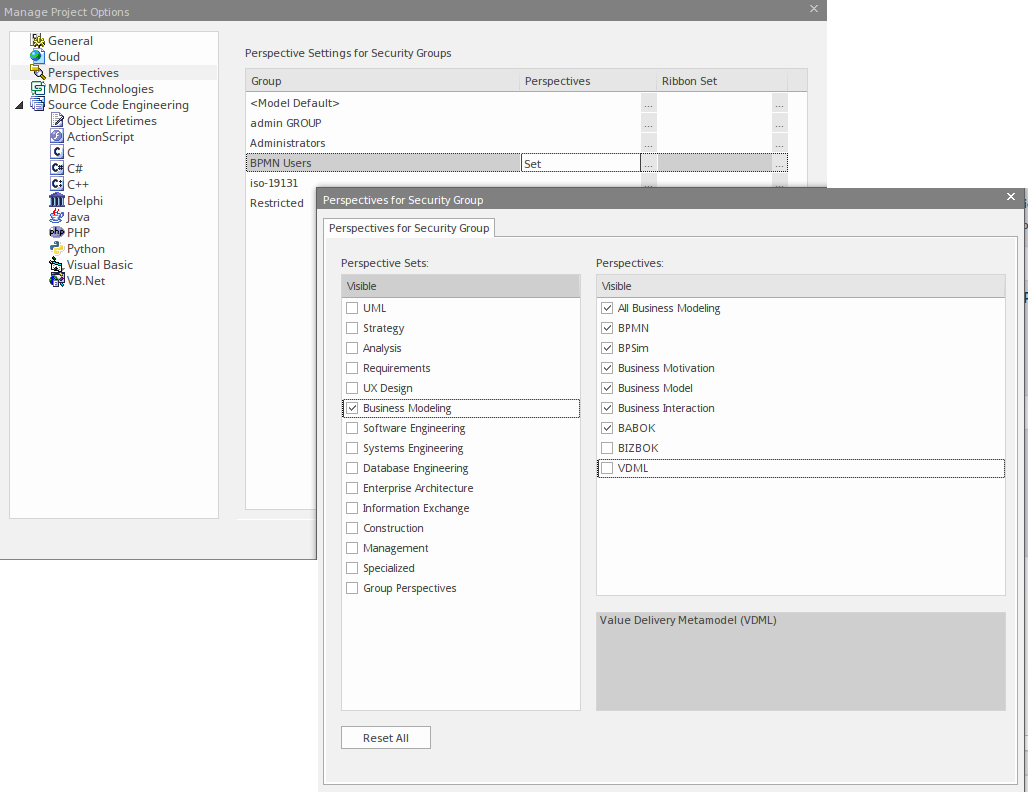Select the Python language icon
This screenshot has width=1028, height=792.
[x=57, y=249]
